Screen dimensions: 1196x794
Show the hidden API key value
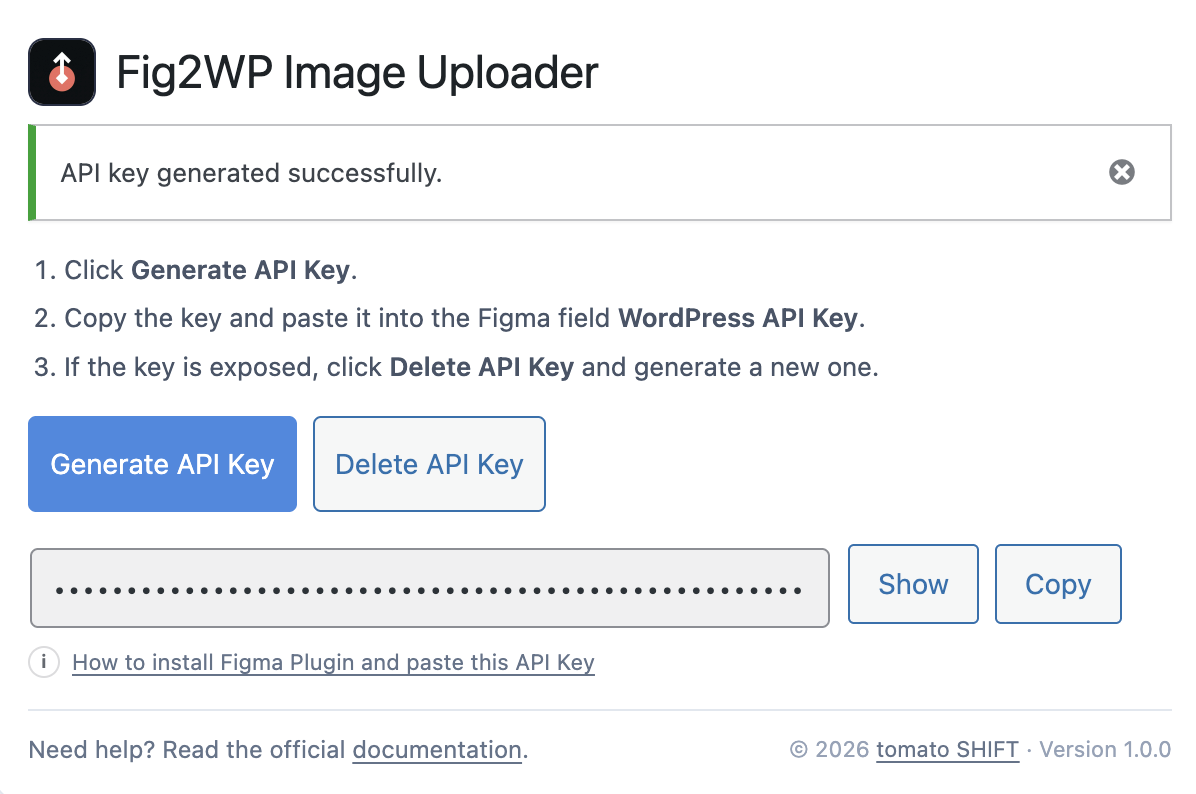point(912,584)
